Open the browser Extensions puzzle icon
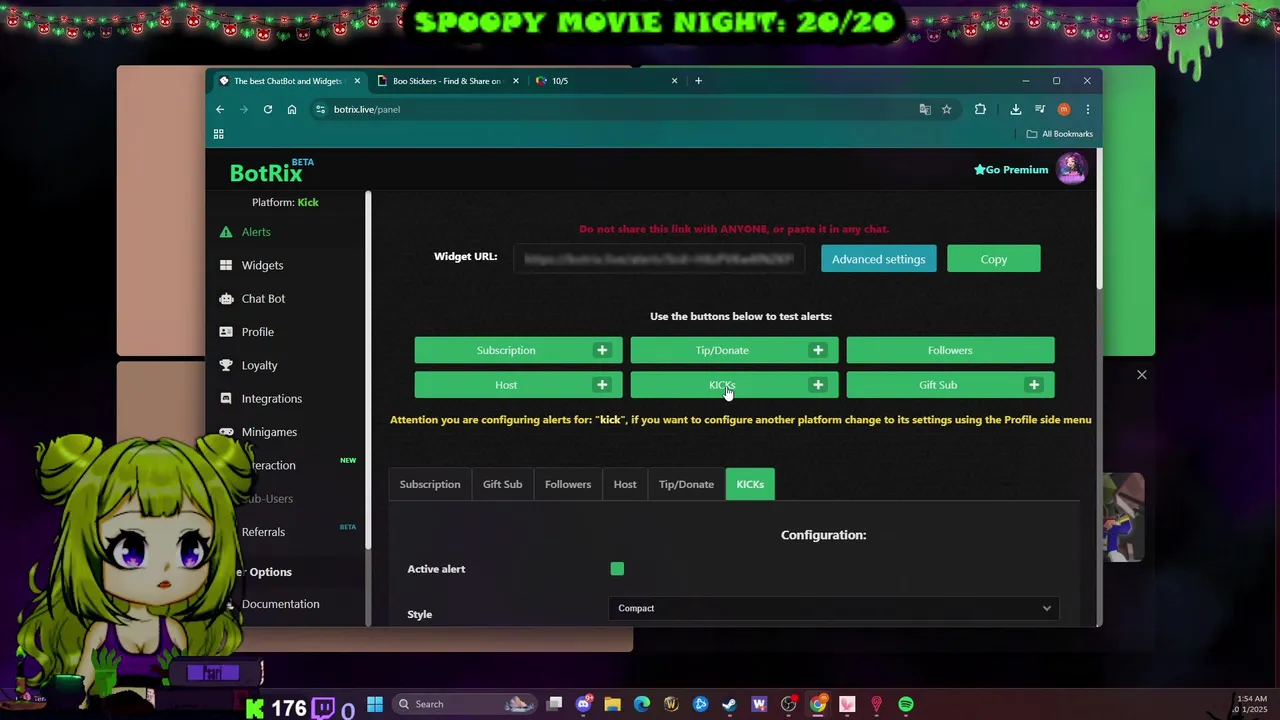 coord(980,109)
